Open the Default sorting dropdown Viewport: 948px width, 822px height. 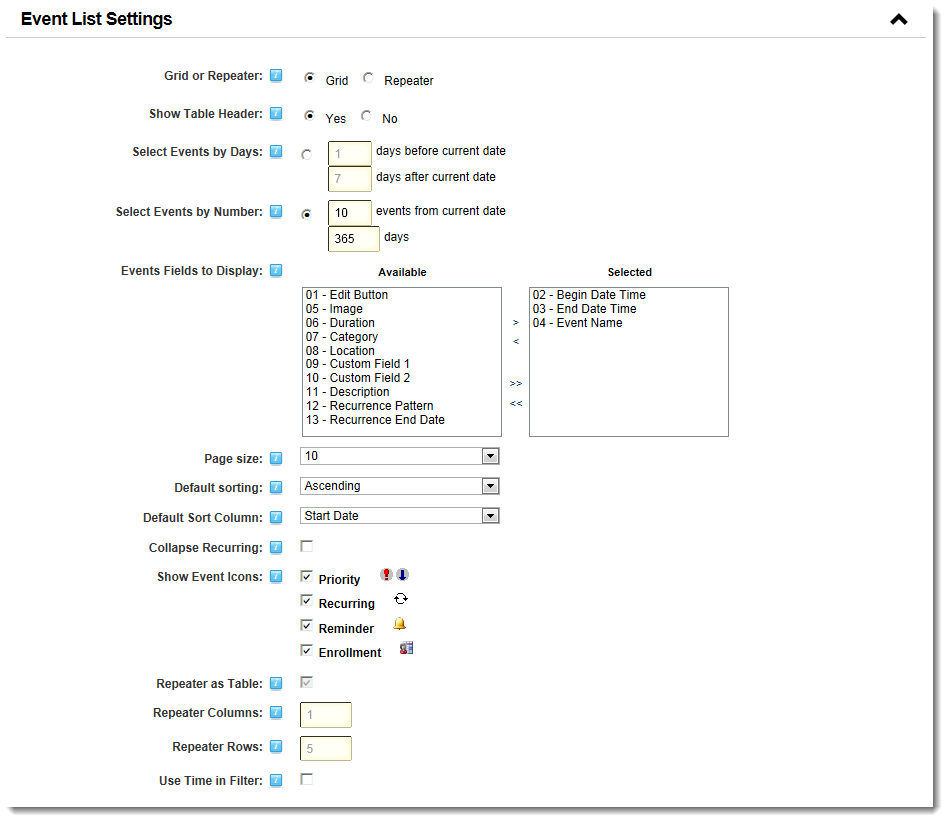coord(491,486)
